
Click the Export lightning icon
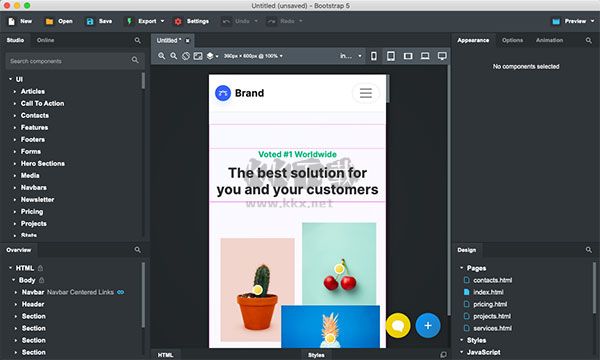coord(129,21)
